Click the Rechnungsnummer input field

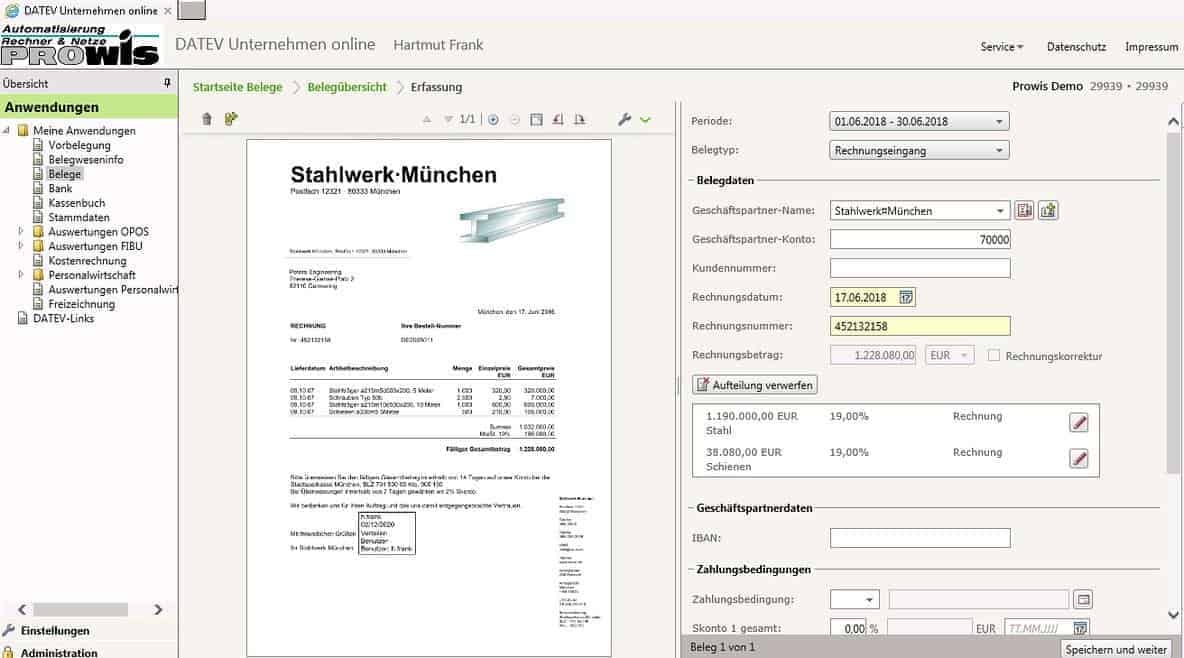click(x=920, y=326)
